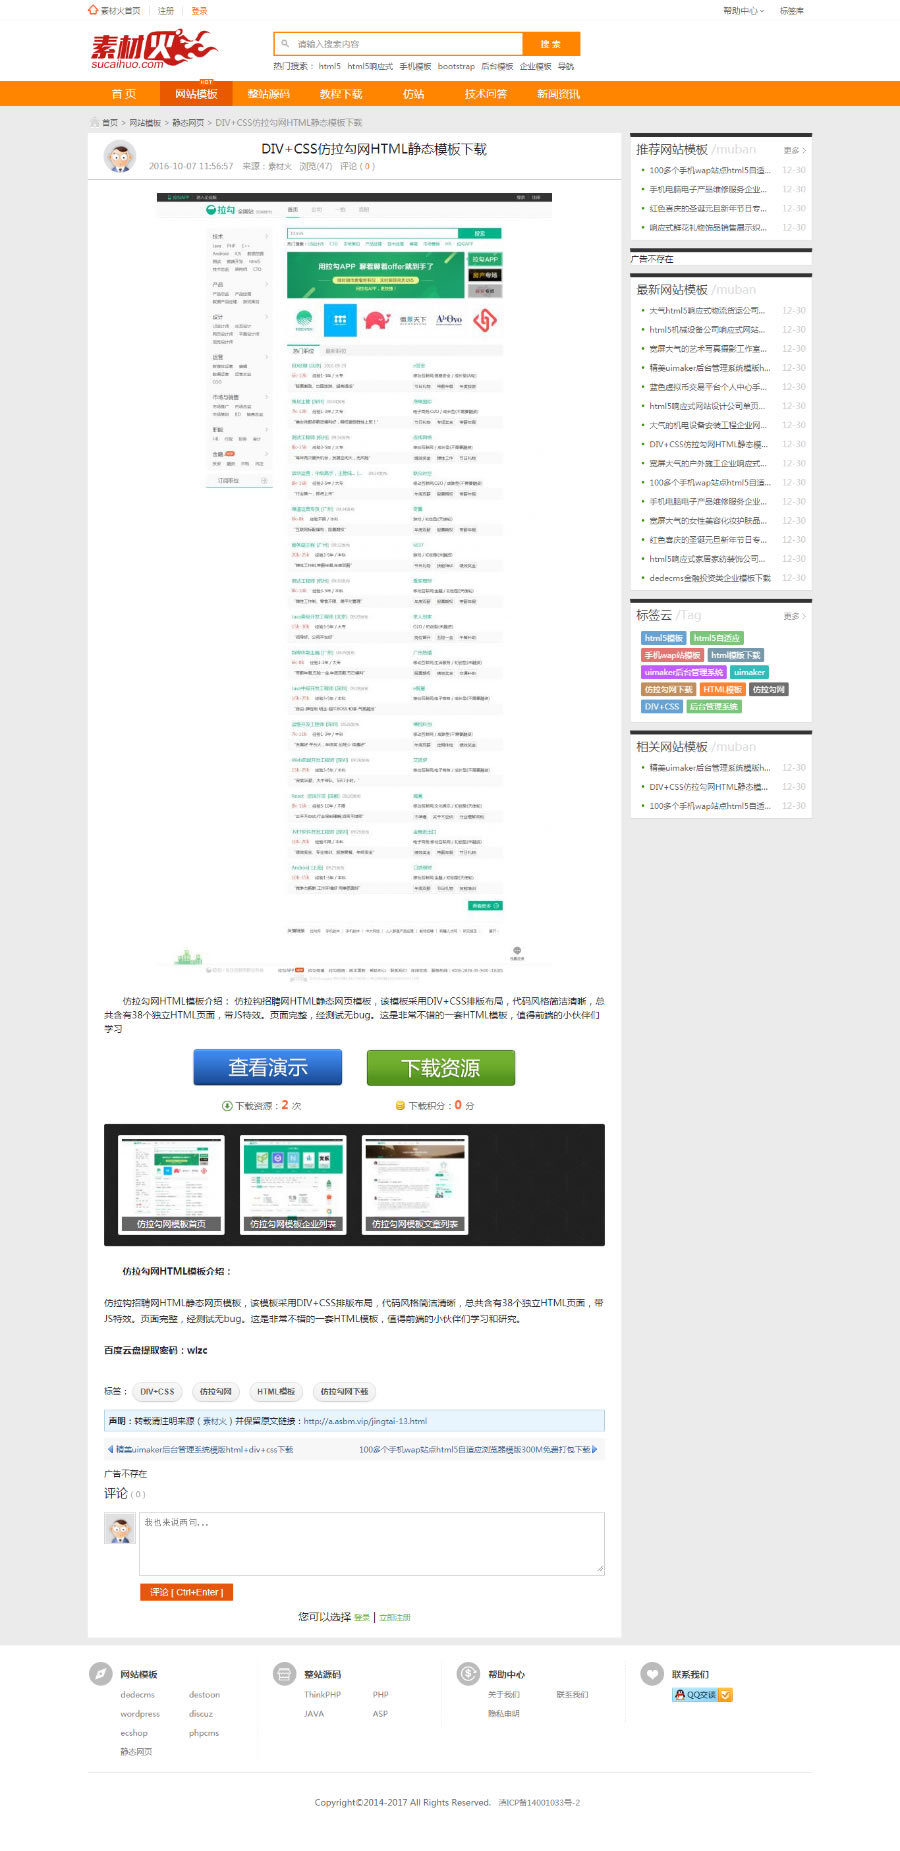Click the user avatar beside the comment box
Image resolution: width=900 pixels, height=1851 pixels.
120,1529
